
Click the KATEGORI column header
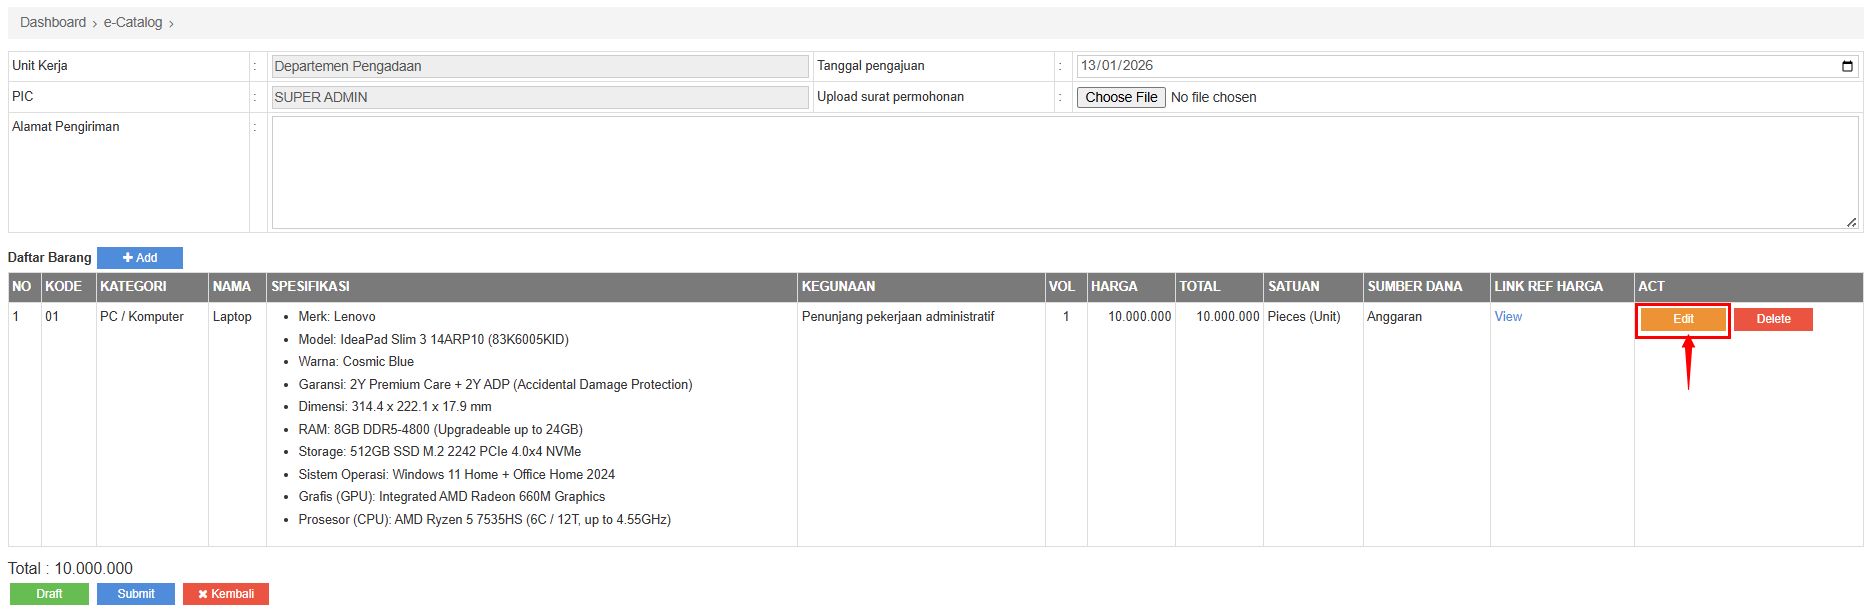pyautogui.click(x=133, y=287)
